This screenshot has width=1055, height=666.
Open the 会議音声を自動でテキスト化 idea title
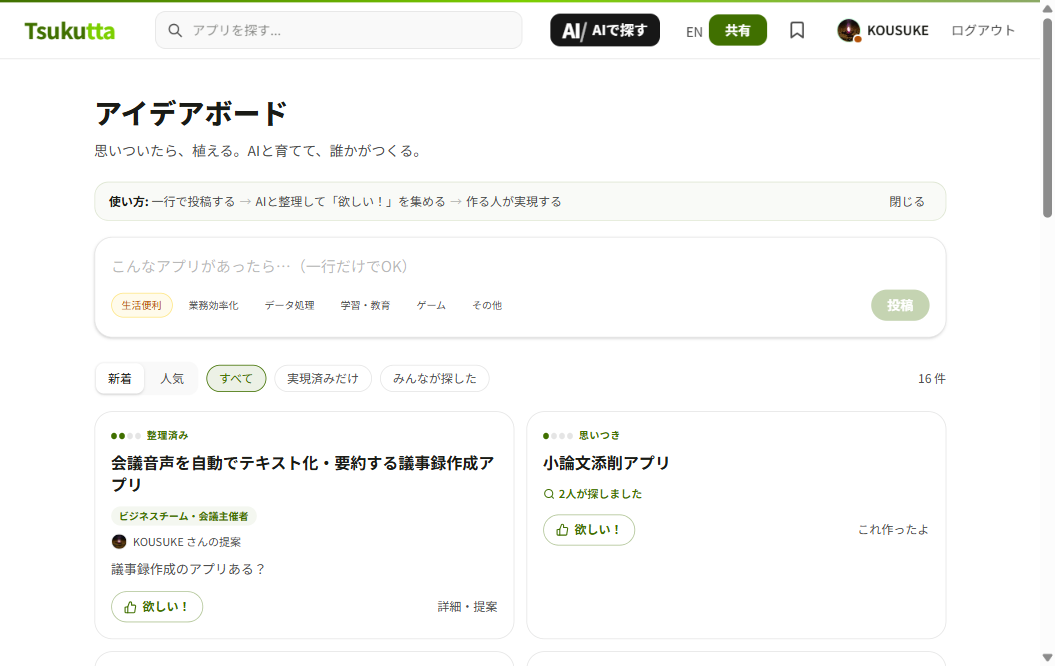303,474
